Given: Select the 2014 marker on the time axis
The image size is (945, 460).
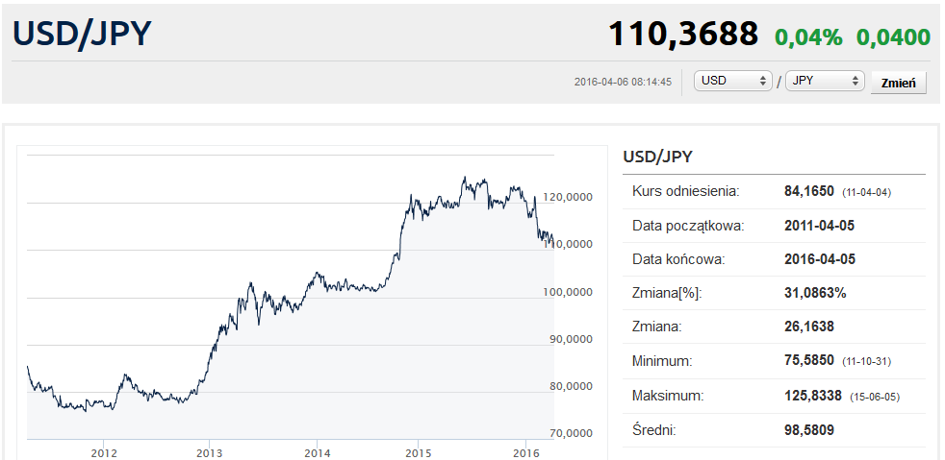Looking at the screenshot, I should [x=316, y=453].
